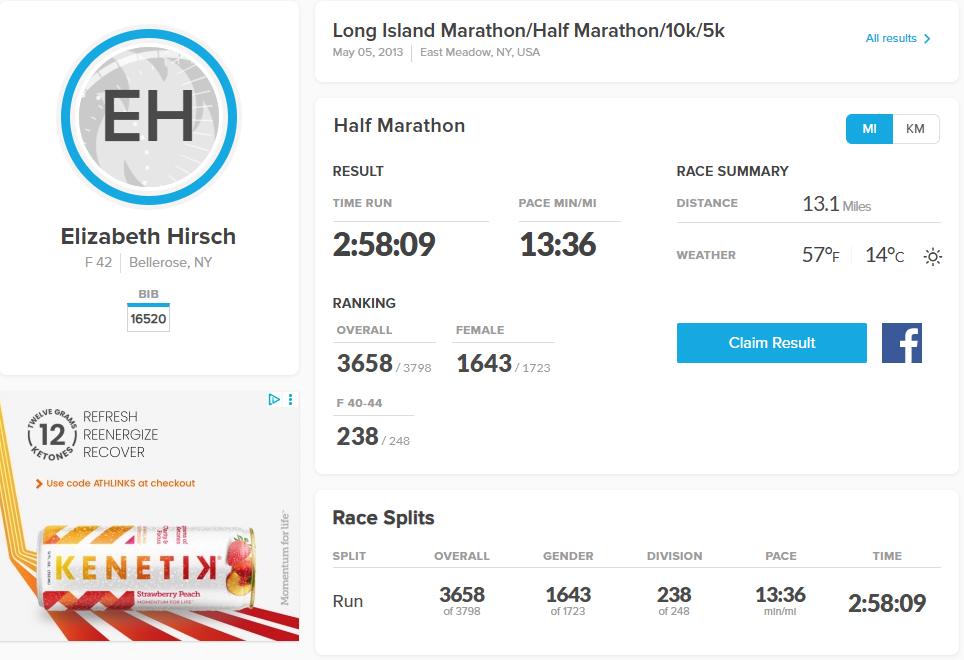Click the sunny weather icon

click(932, 256)
